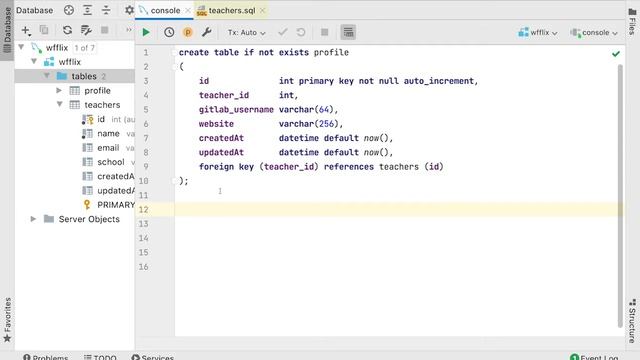This screenshot has height=360, width=640.
Task: Open console settings wrench icon
Action: click(207, 32)
